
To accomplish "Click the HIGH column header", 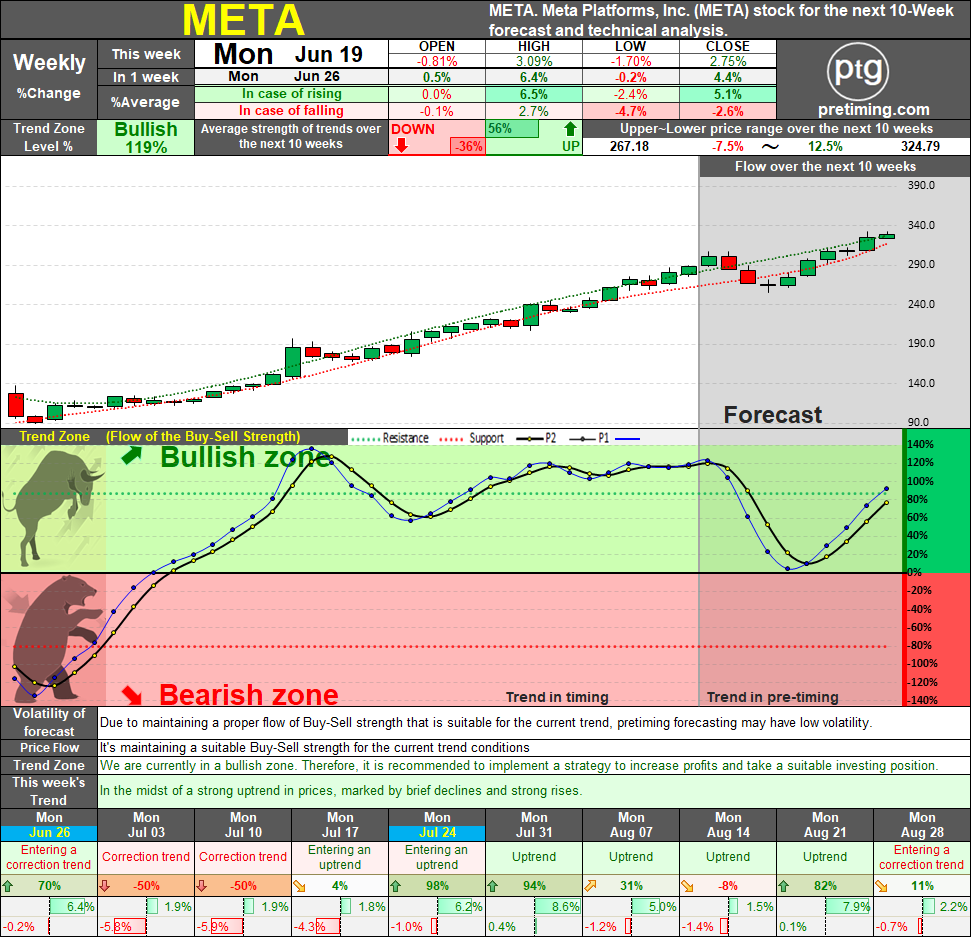I will tap(534, 46).
